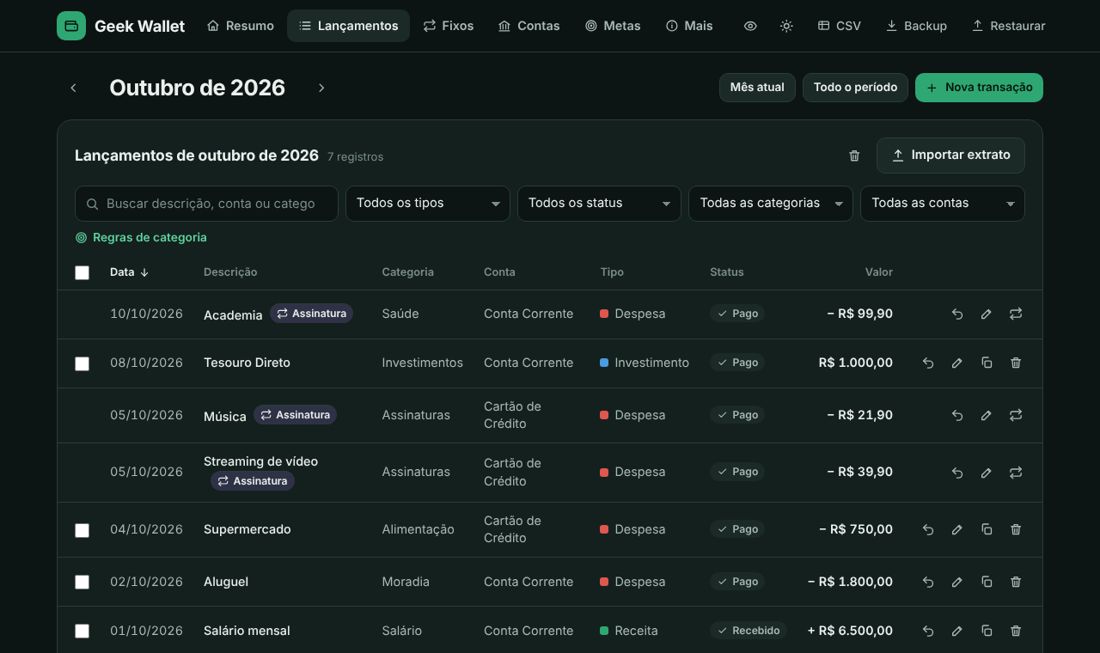Open the Contas tab
Image resolution: width=1100 pixels, height=653 pixels.
click(x=529, y=26)
